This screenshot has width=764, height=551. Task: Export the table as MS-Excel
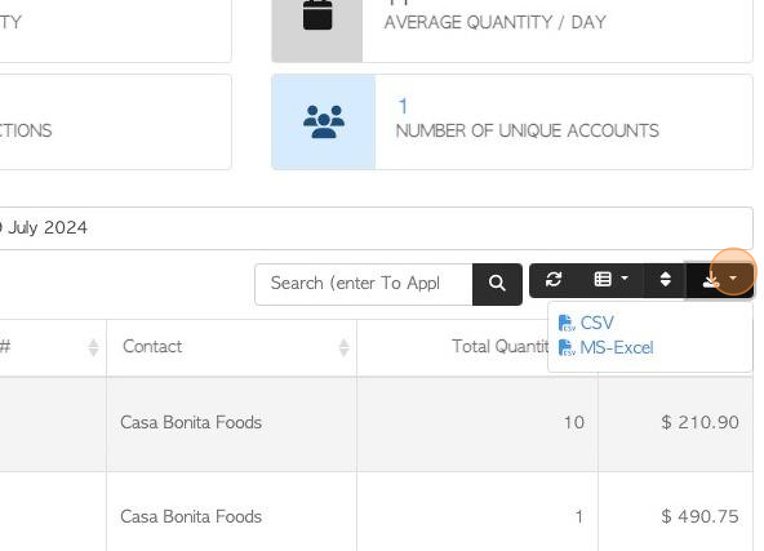616,348
